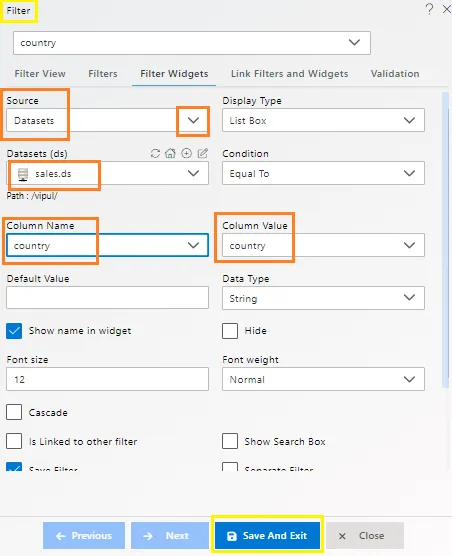This screenshot has height=556, width=452.
Task: Enable the Hide checkbox
Action: [230, 331]
